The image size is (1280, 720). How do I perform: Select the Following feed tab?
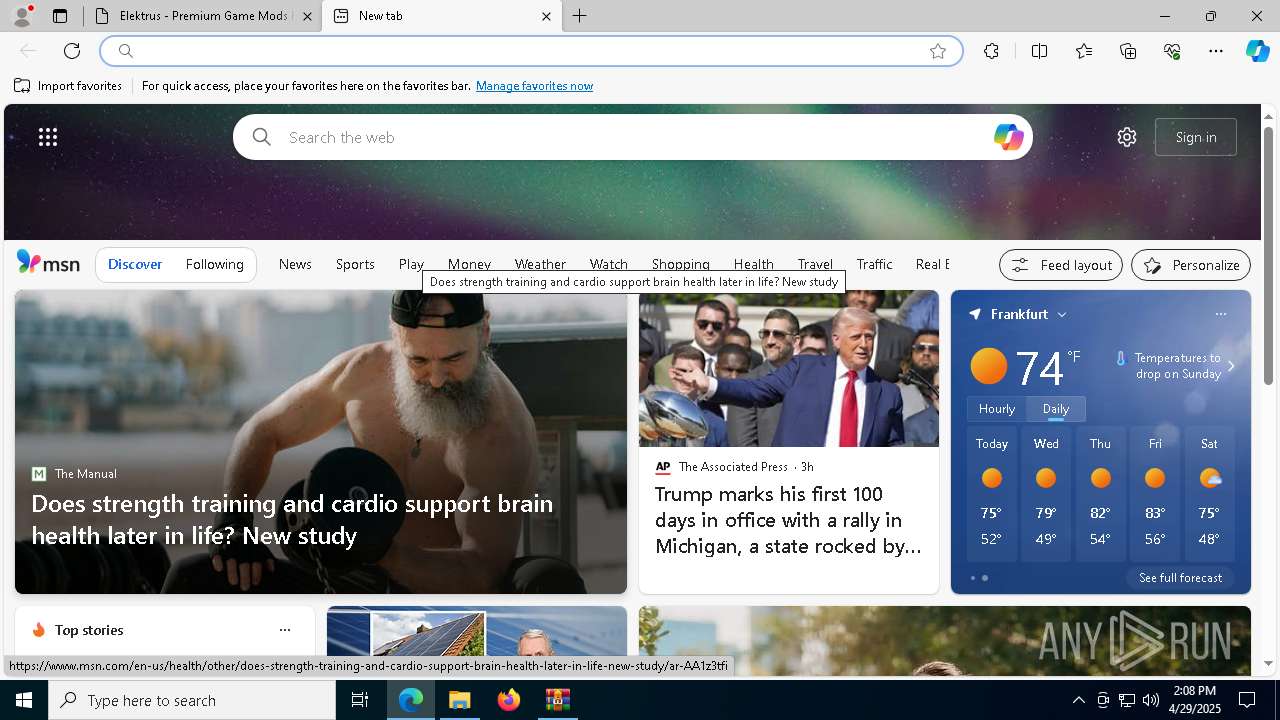click(214, 264)
